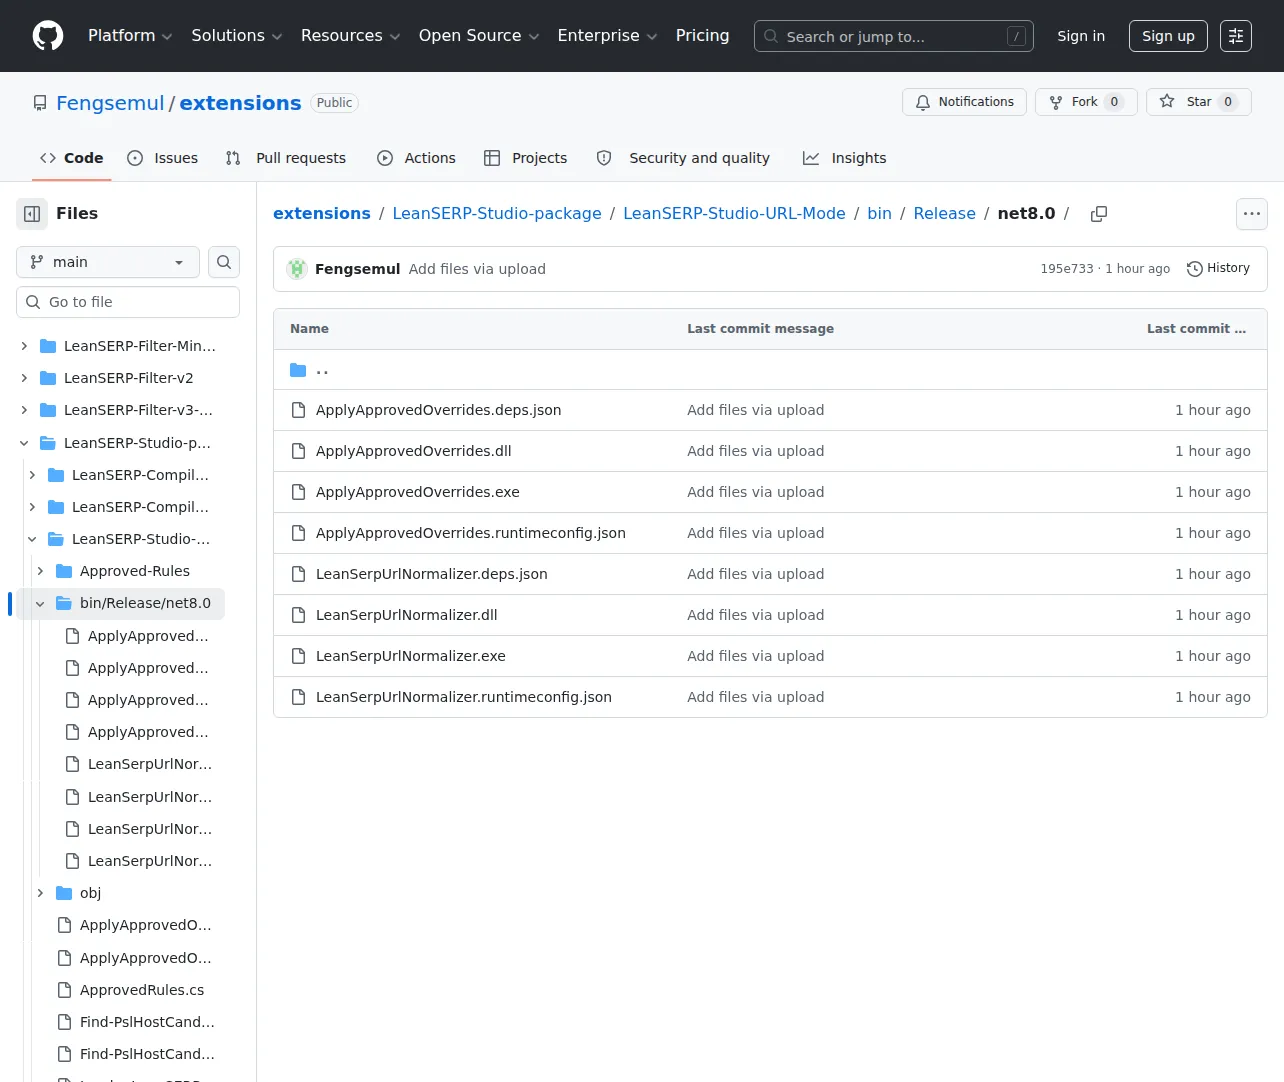
Task: Open the Actions tab
Action: point(416,158)
